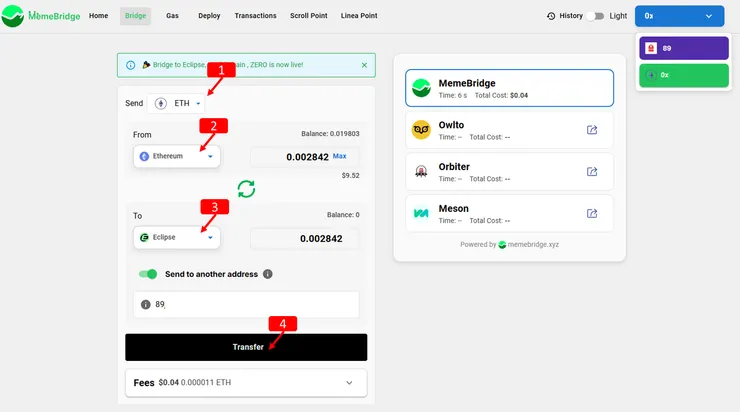Screen dimensions: 740x412
Task: Open Scroll Point page
Action: coord(309,16)
